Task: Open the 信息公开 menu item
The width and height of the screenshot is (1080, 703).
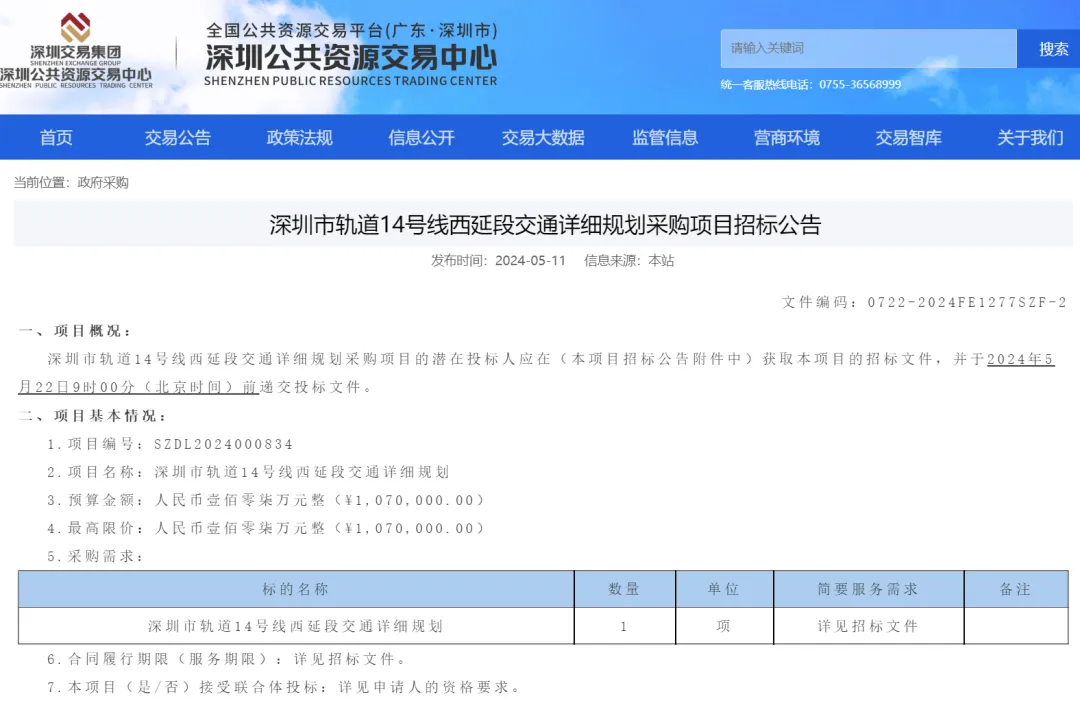Action: tap(422, 138)
